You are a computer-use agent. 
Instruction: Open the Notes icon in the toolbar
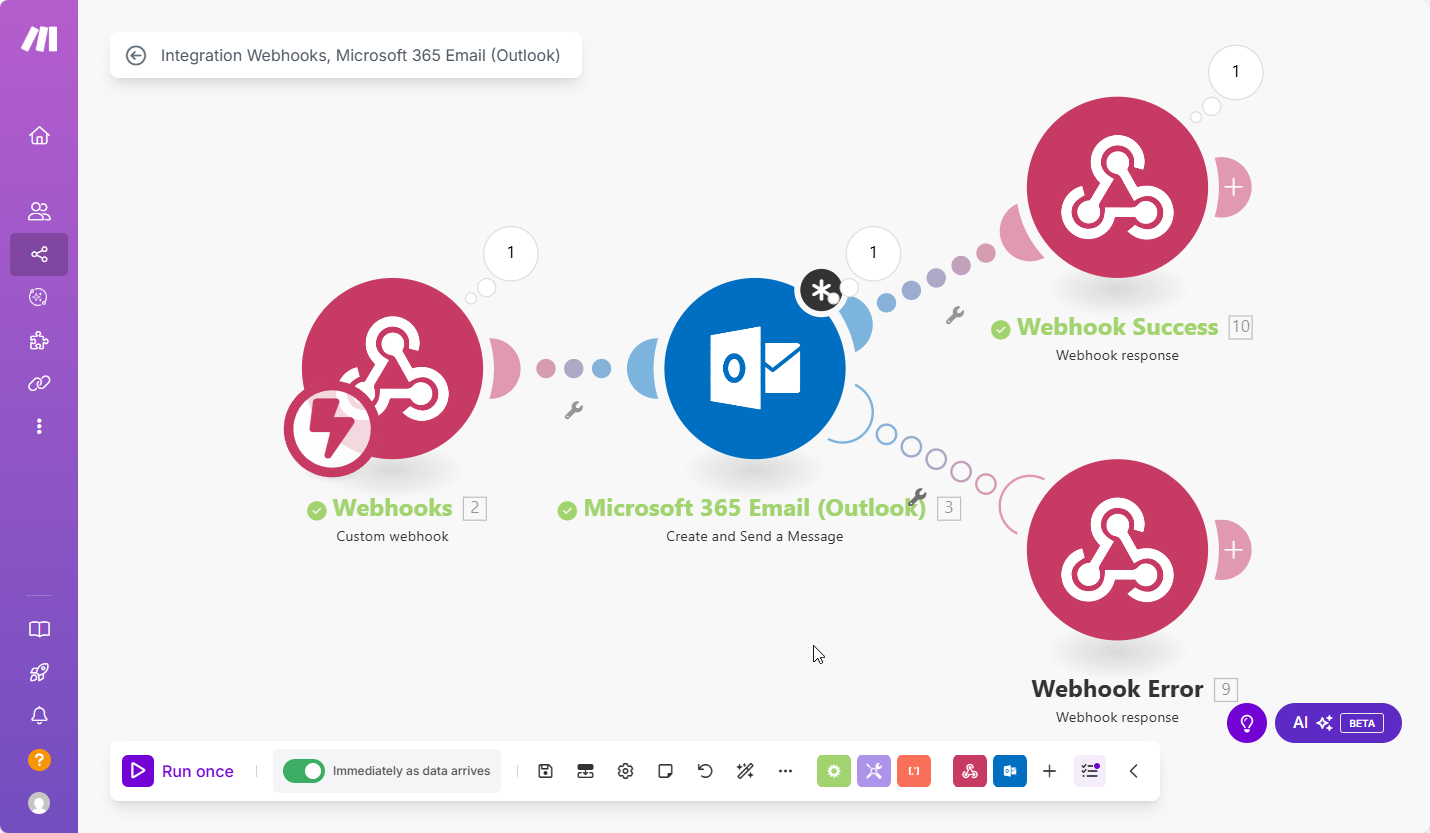[x=665, y=771]
